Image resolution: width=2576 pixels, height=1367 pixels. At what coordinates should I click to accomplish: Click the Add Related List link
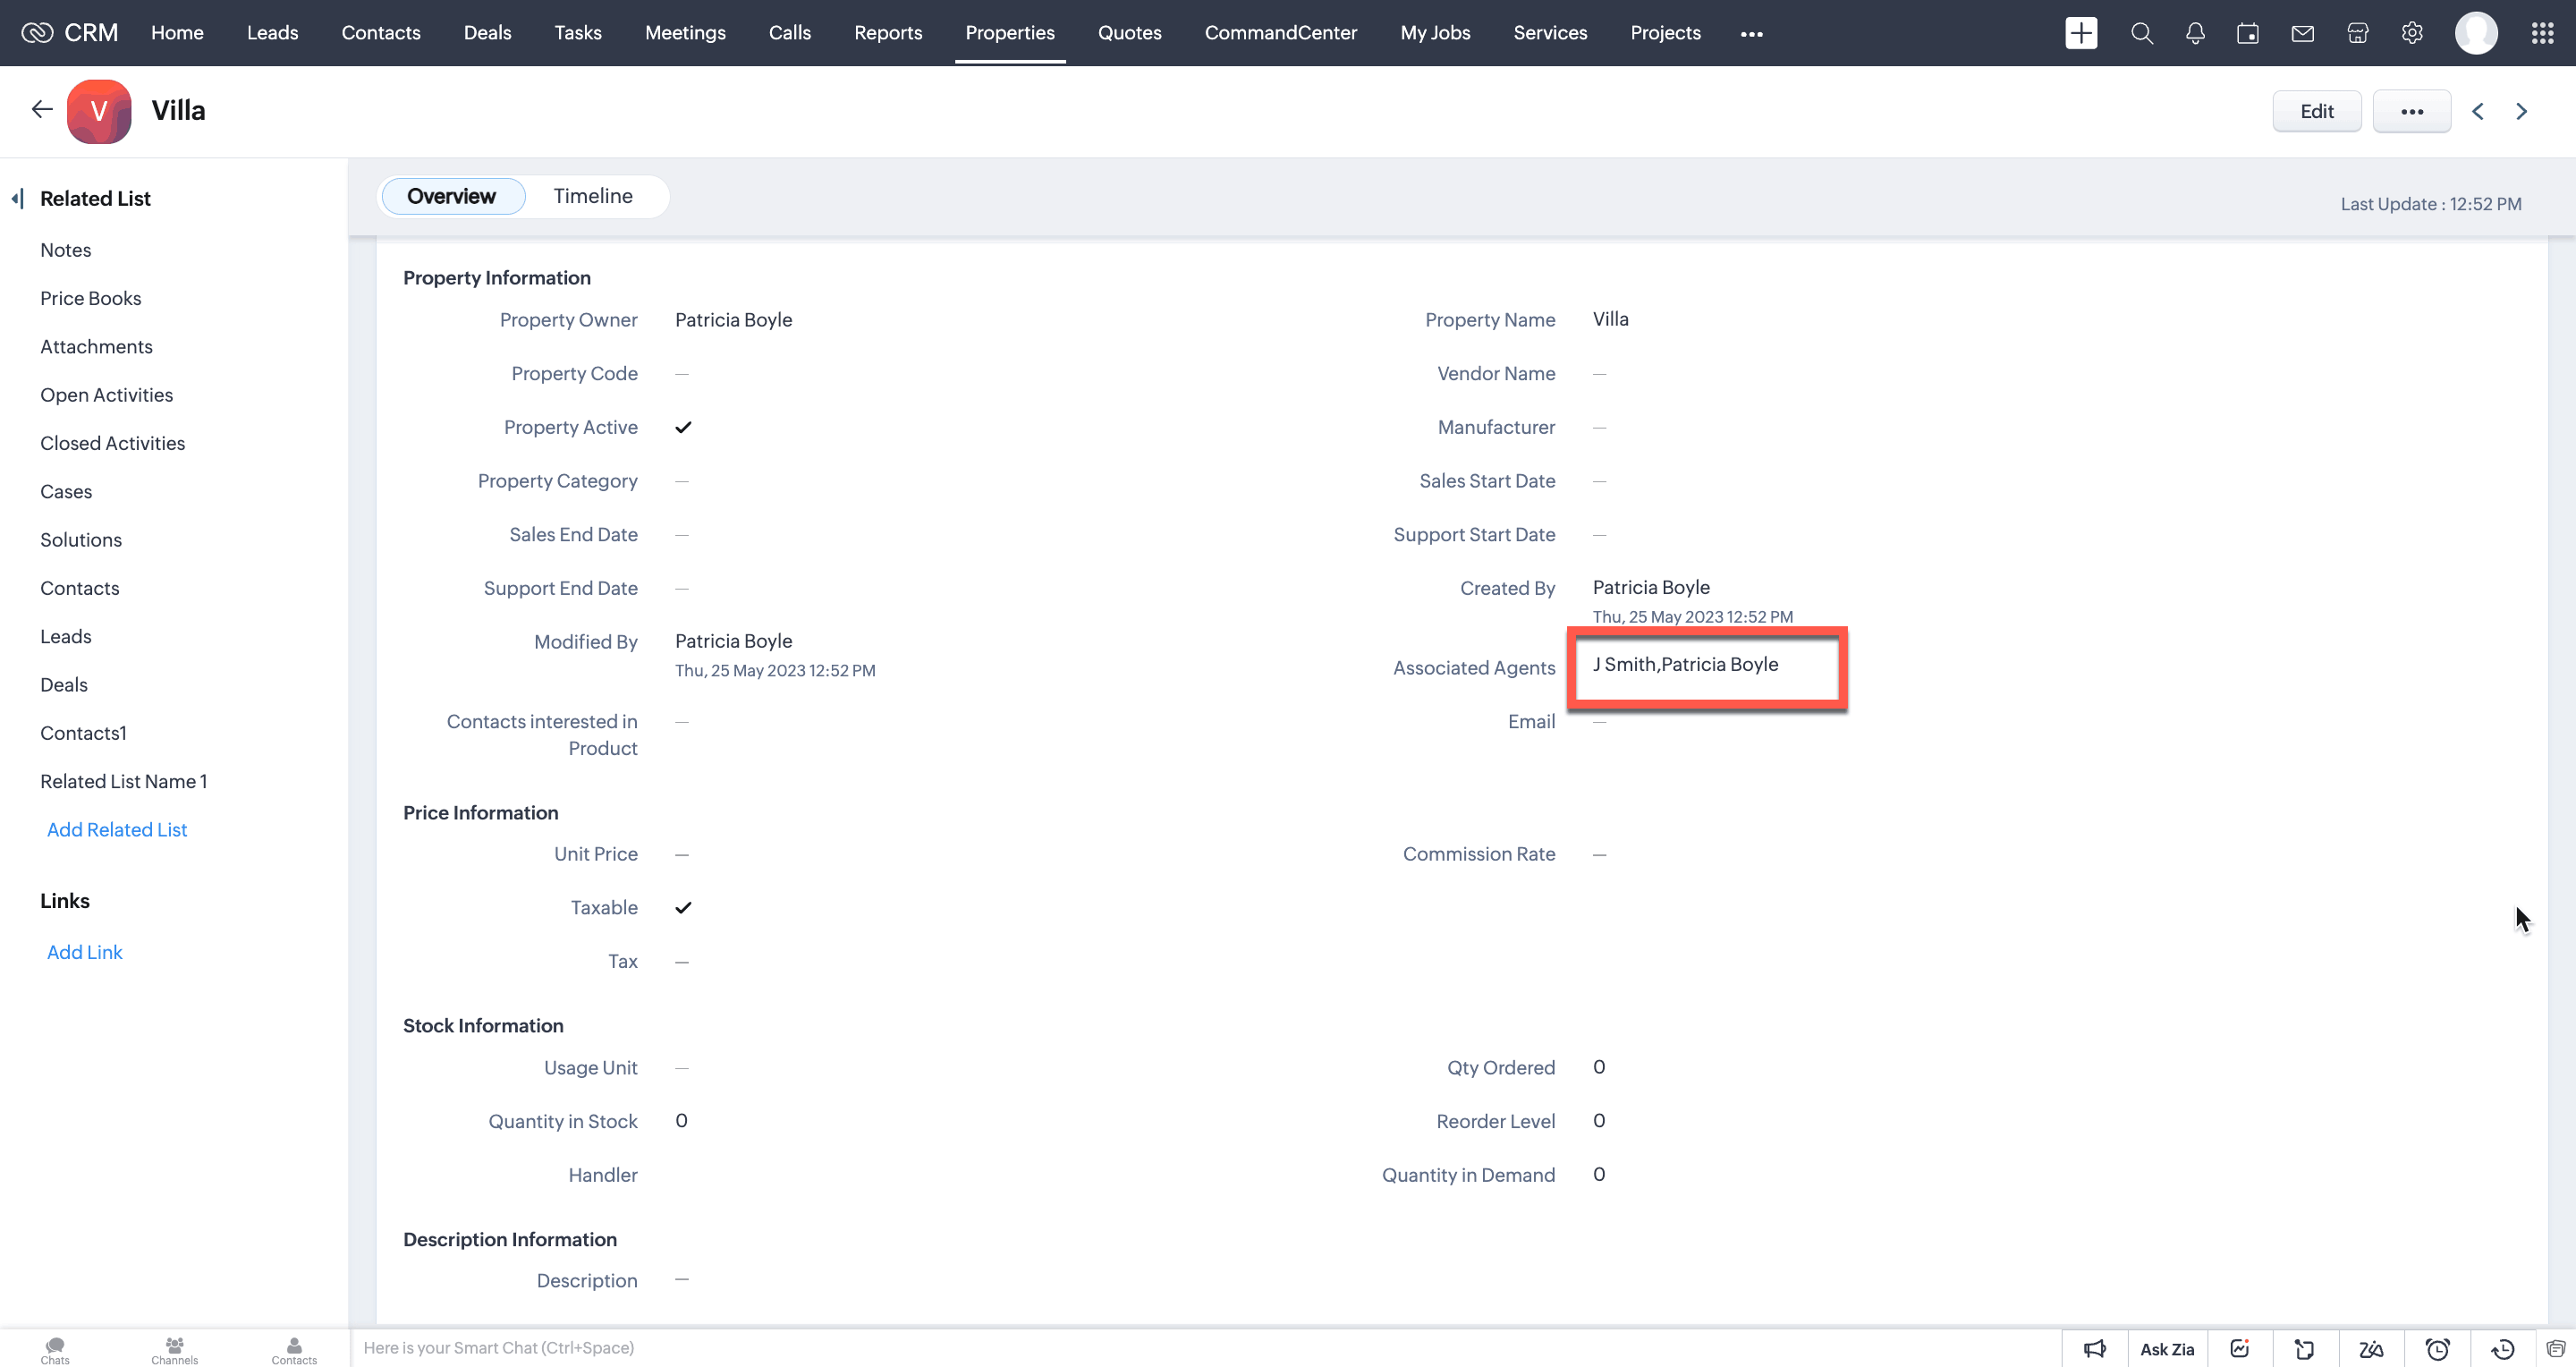(117, 829)
